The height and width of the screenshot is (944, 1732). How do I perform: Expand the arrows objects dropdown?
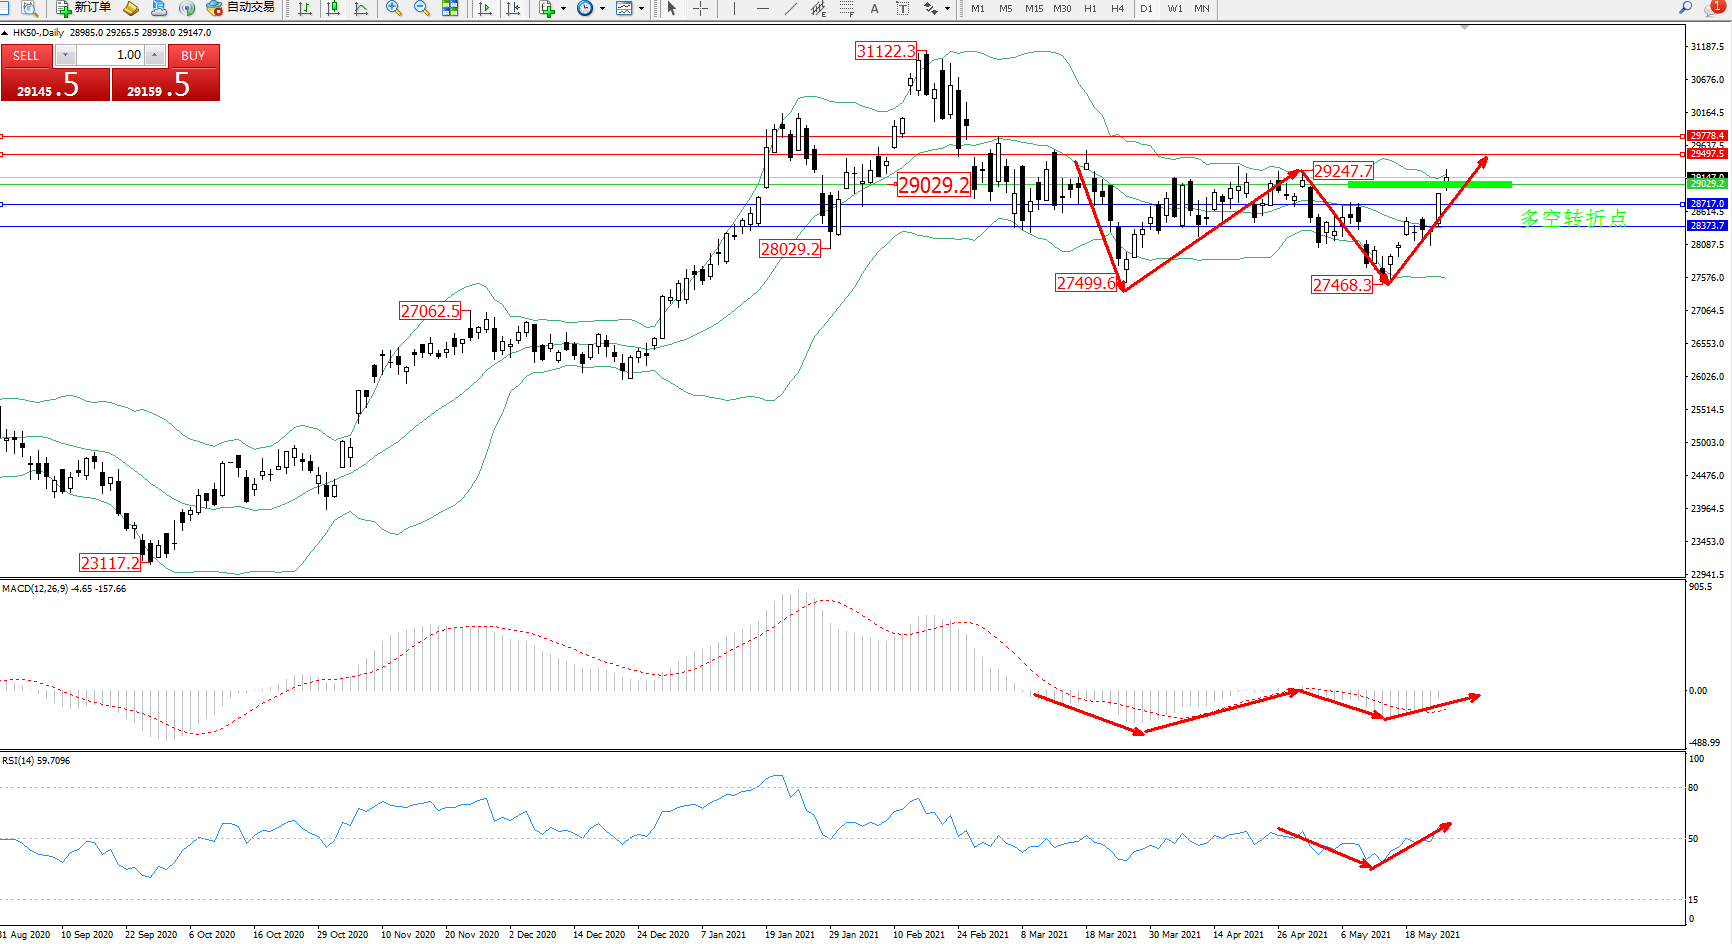coord(947,8)
